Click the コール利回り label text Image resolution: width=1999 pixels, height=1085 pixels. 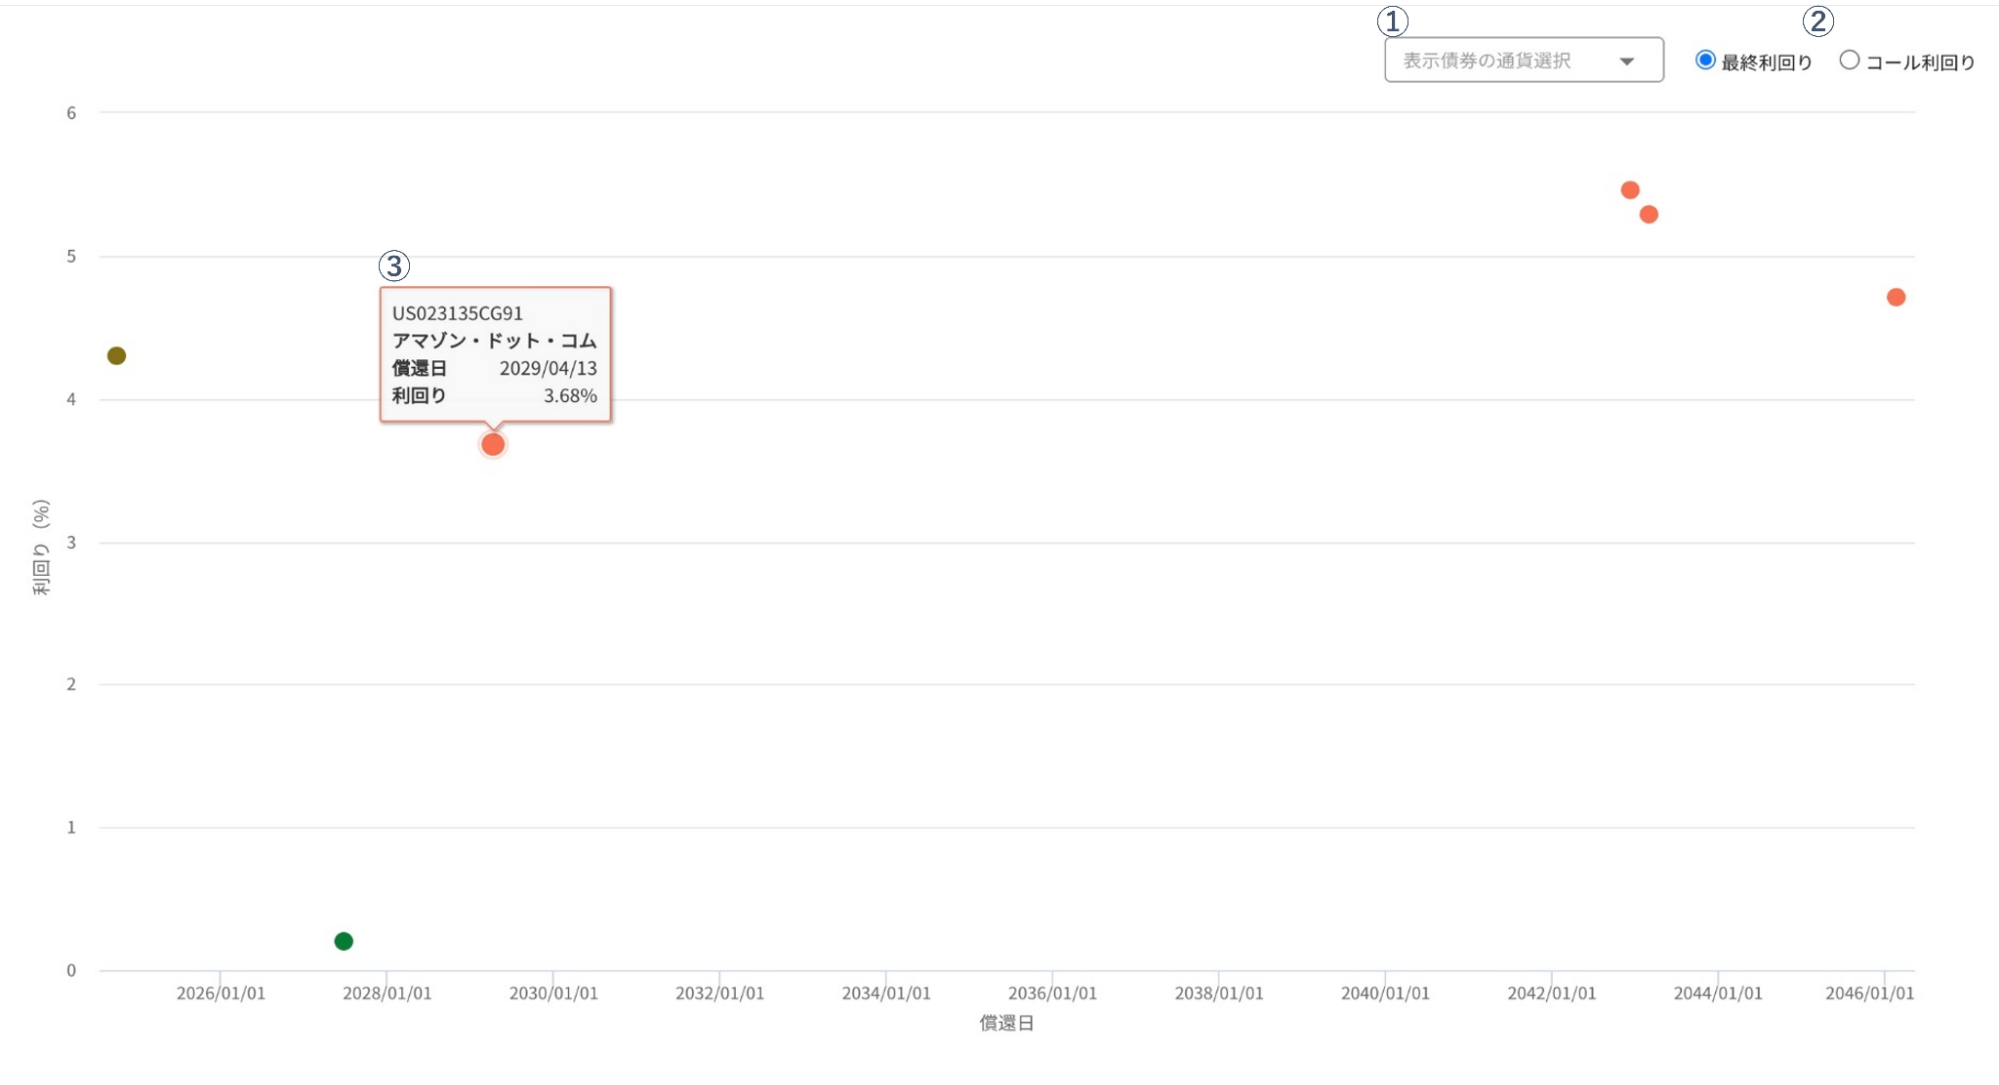pyautogui.click(x=1920, y=62)
